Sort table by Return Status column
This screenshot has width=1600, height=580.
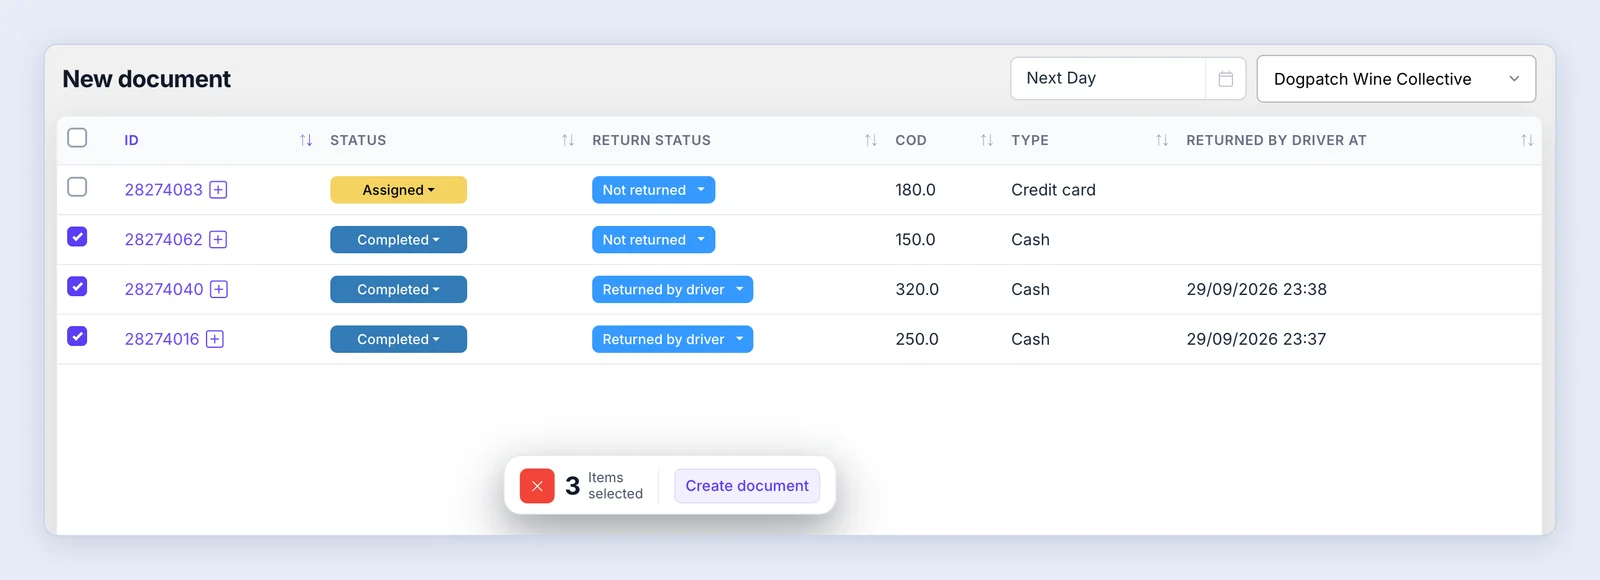tap(871, 140)
